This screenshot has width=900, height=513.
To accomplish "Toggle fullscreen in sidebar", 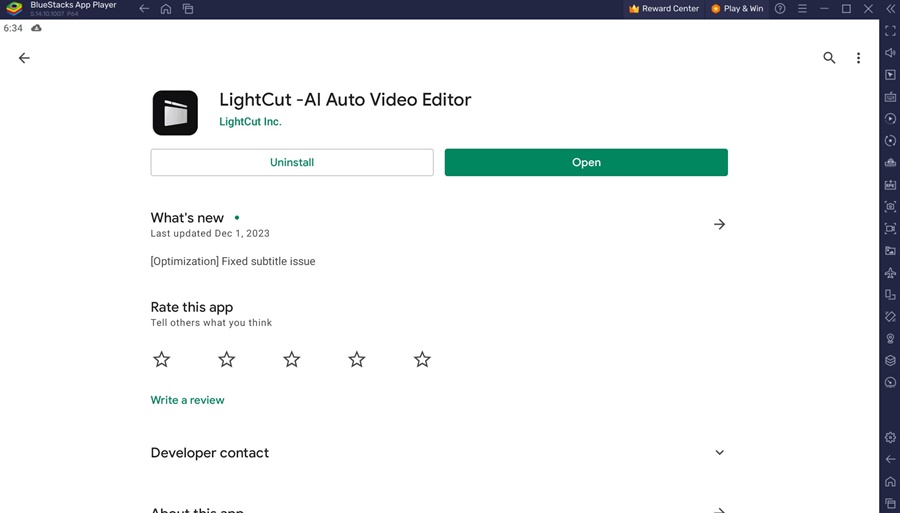I will tap(890, 31).
